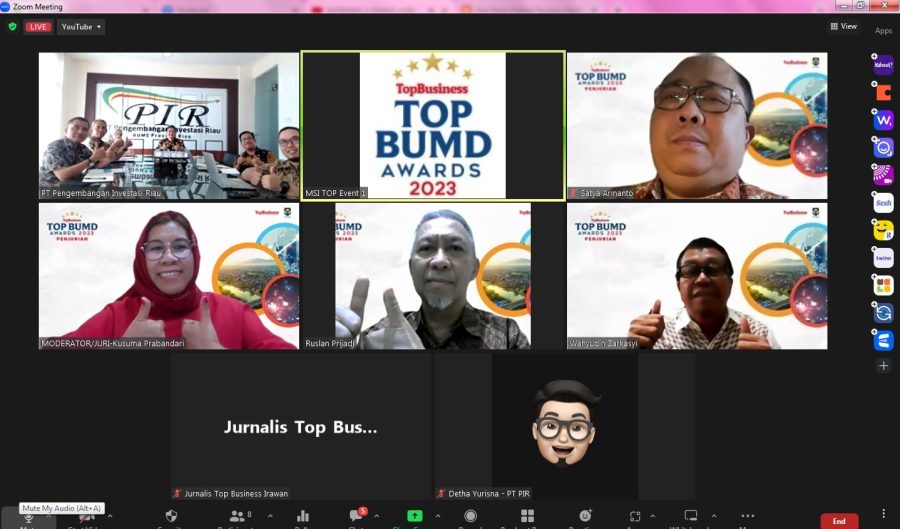Open the Participants panel icon
Viewport: 900px width, 529px height.
236,516
